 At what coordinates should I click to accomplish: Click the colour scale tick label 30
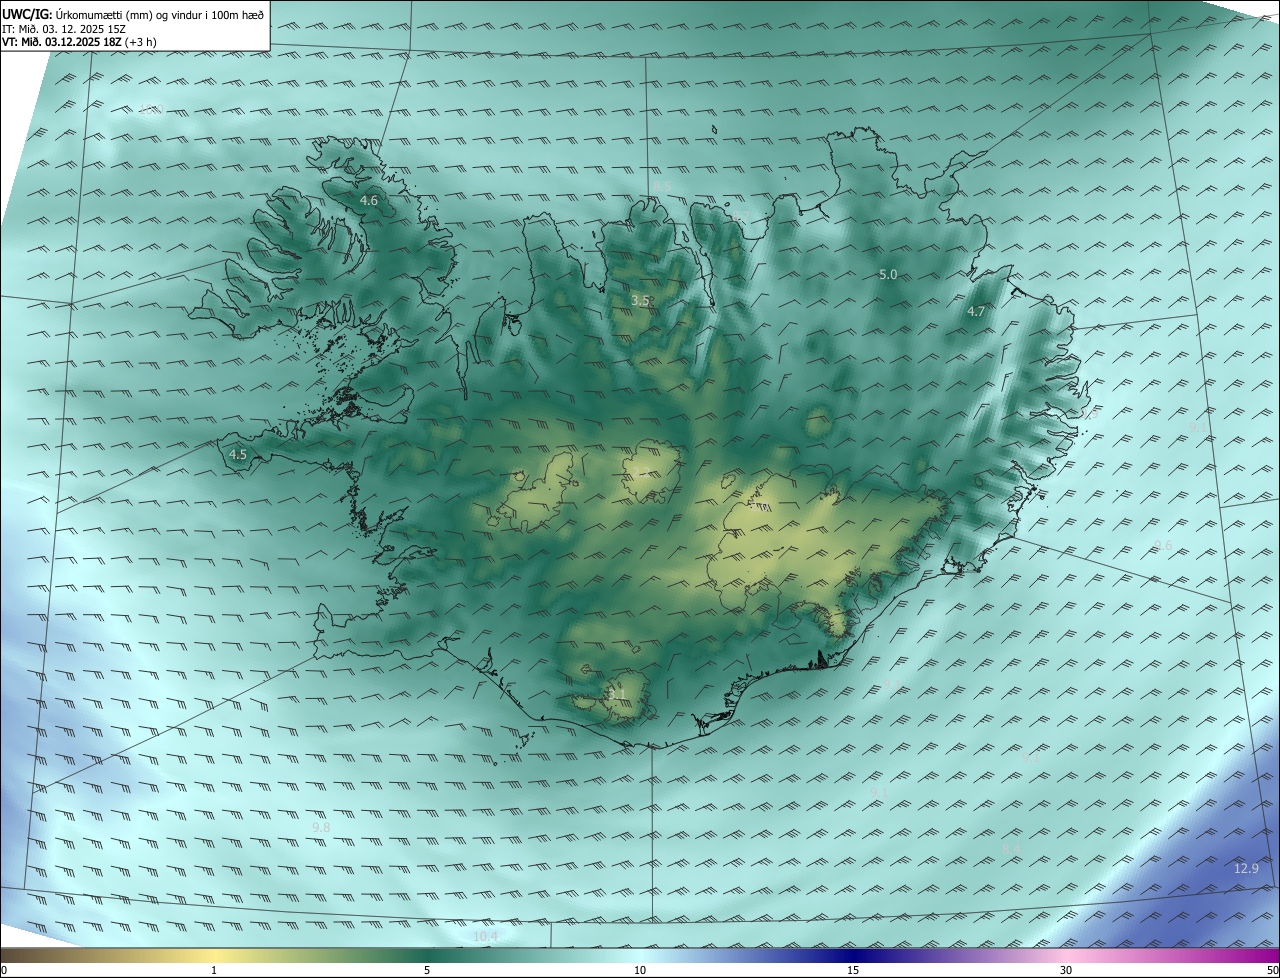click(1066, 970)
